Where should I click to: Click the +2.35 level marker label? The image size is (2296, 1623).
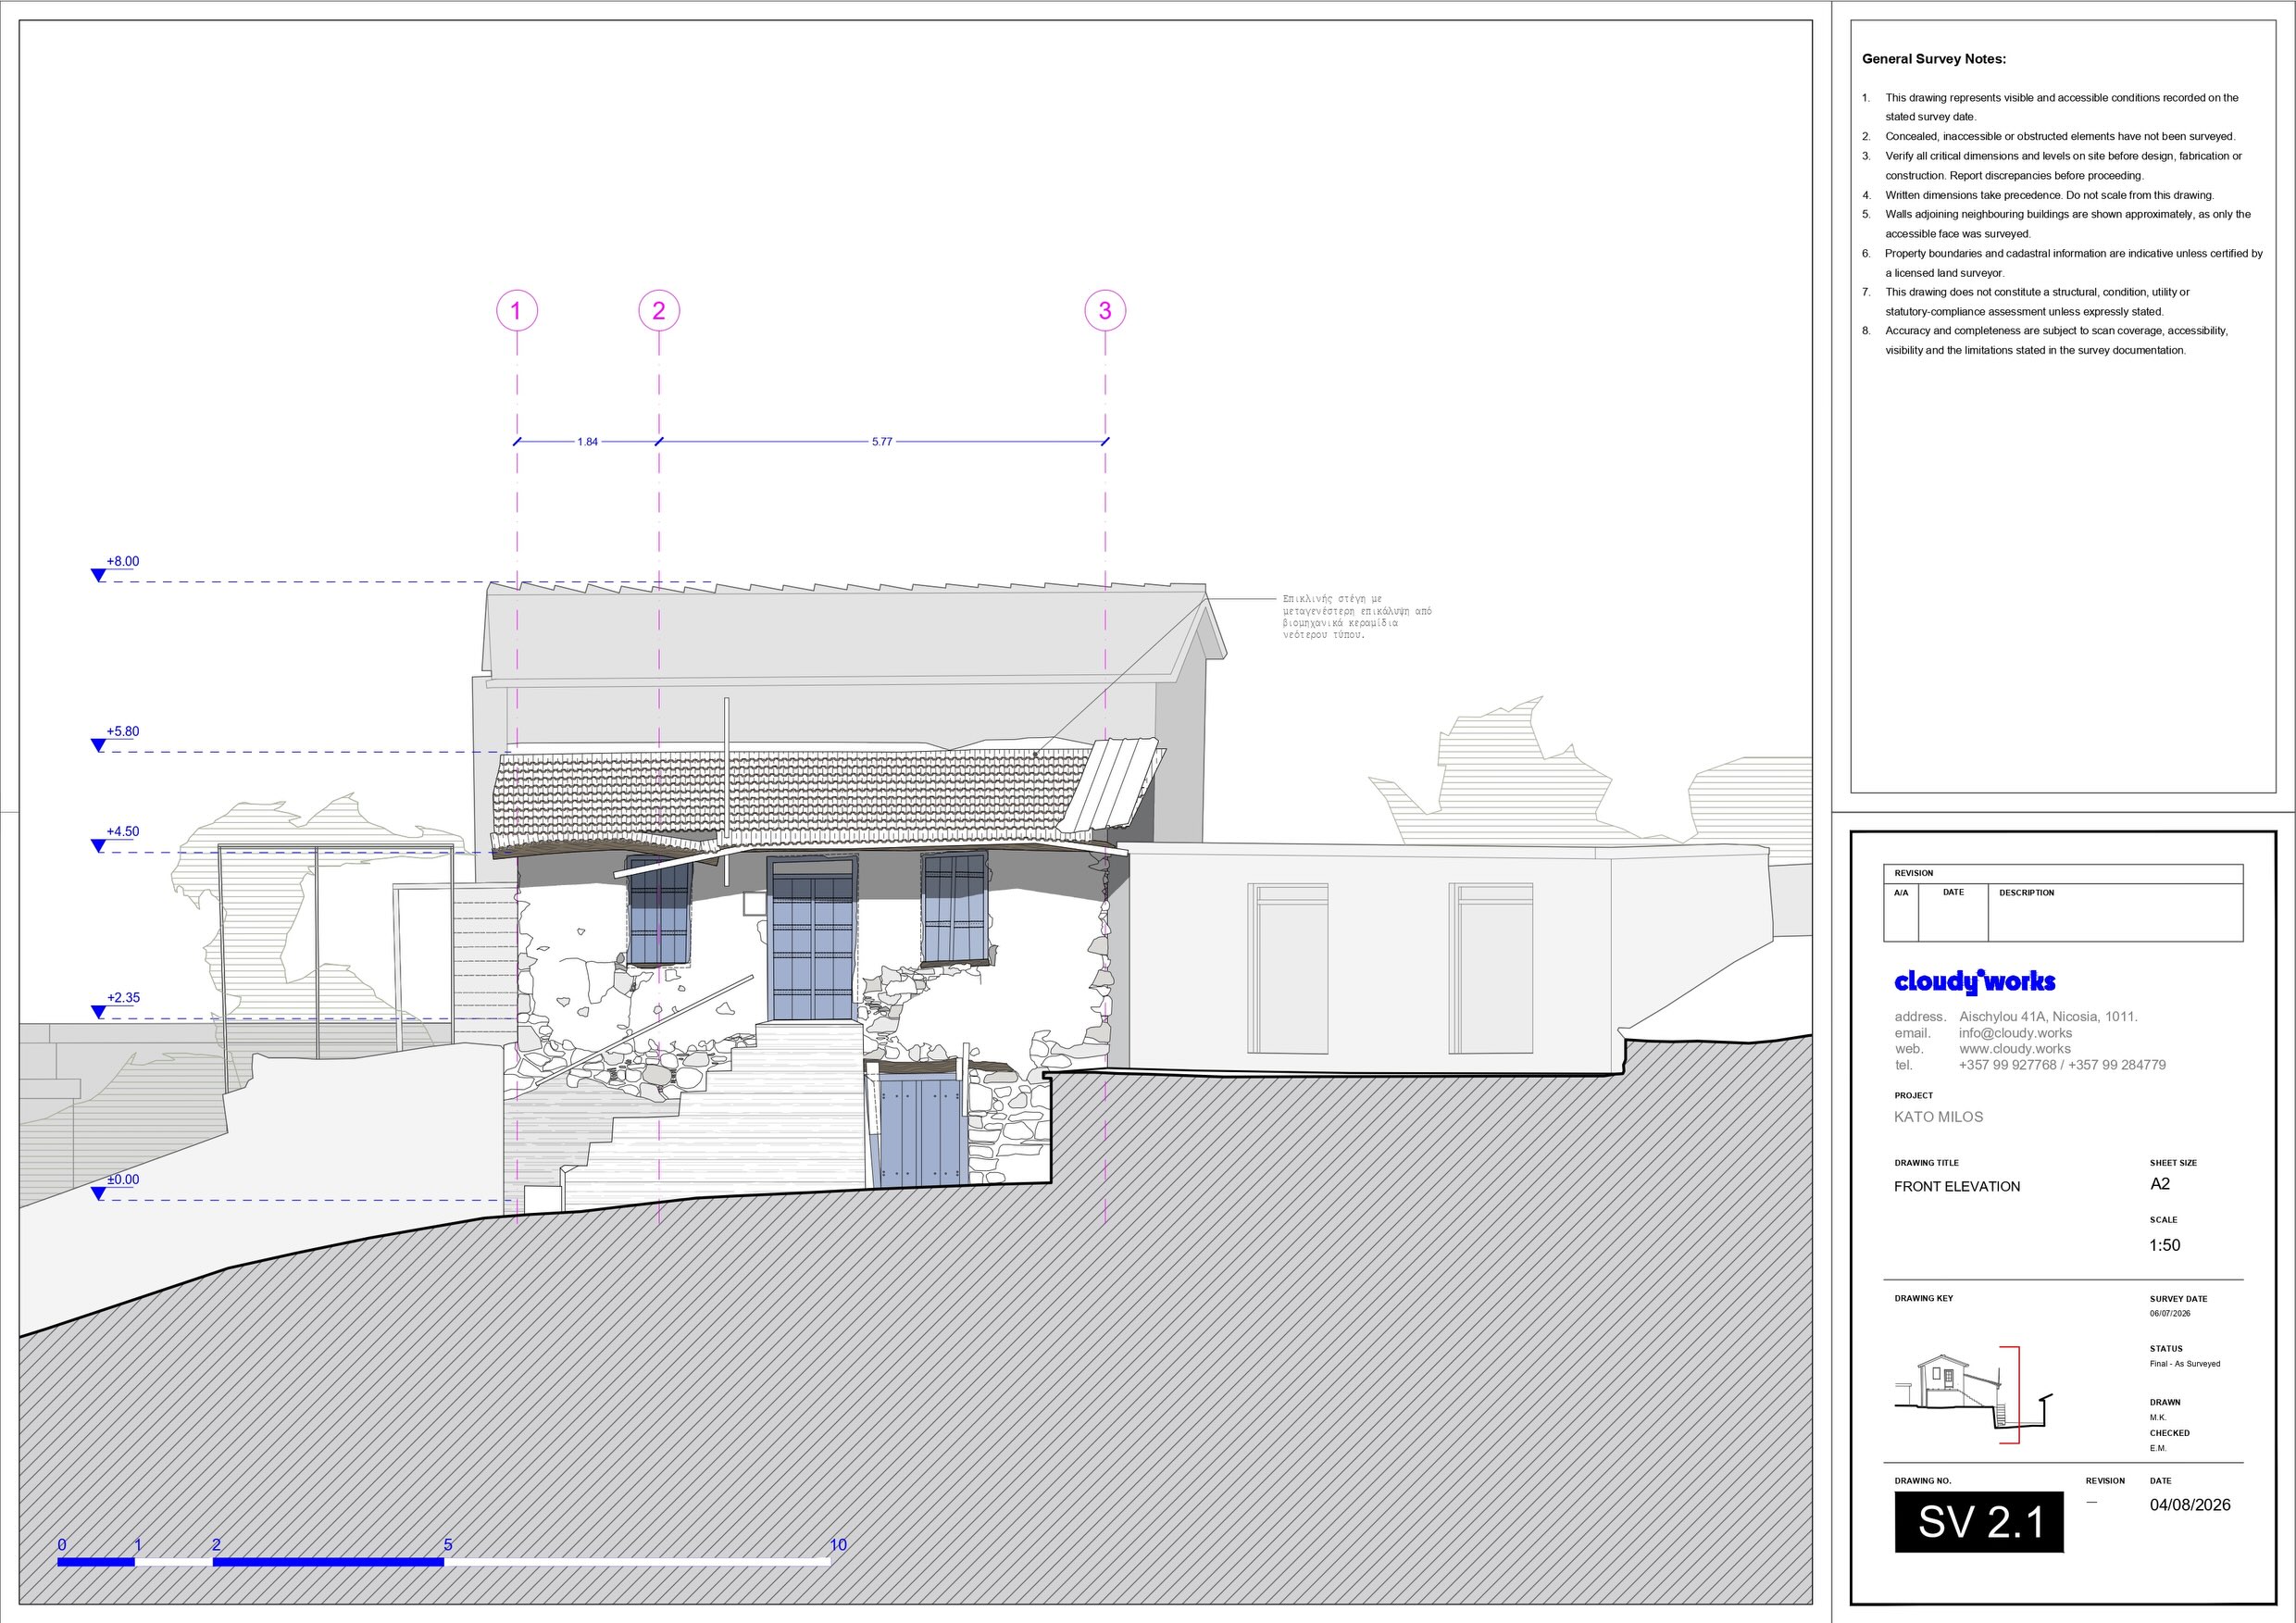click(122, 997)
